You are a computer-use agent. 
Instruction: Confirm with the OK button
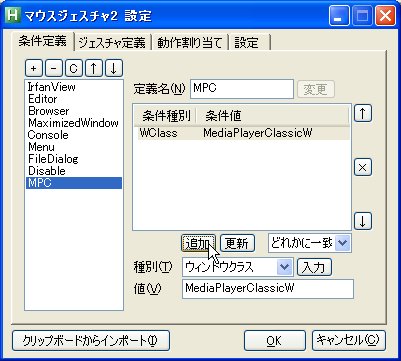click(x=275, y=341)
